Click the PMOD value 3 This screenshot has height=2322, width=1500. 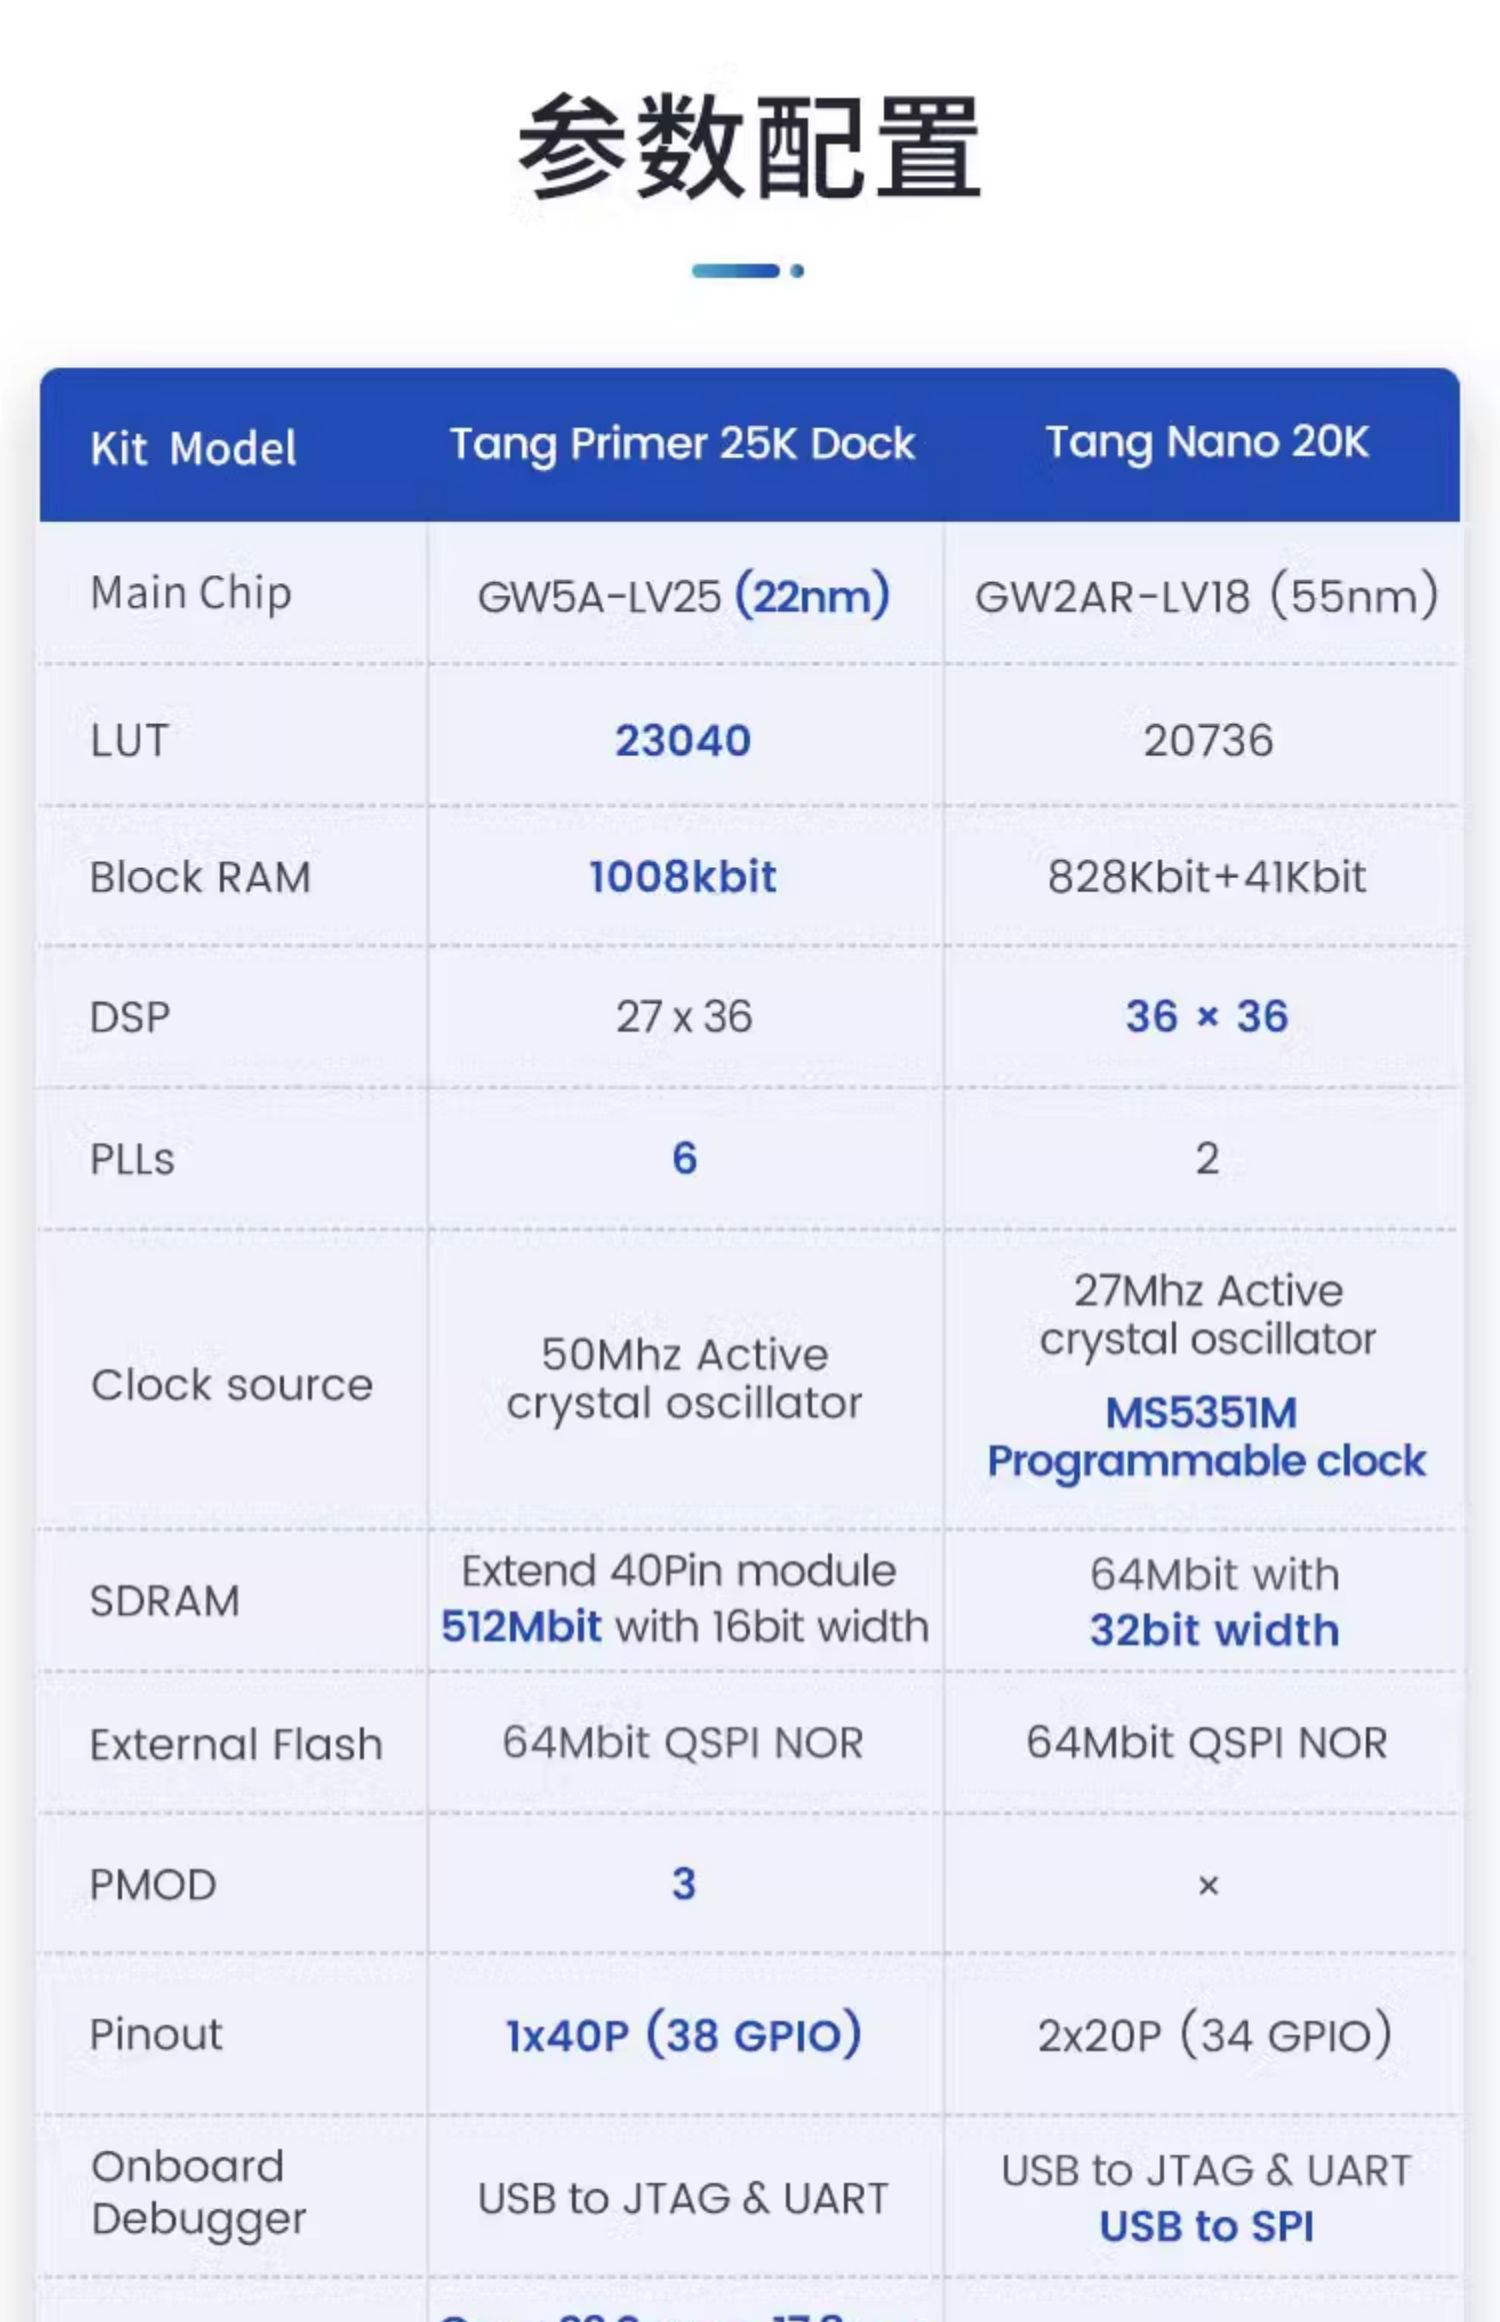684,1884
